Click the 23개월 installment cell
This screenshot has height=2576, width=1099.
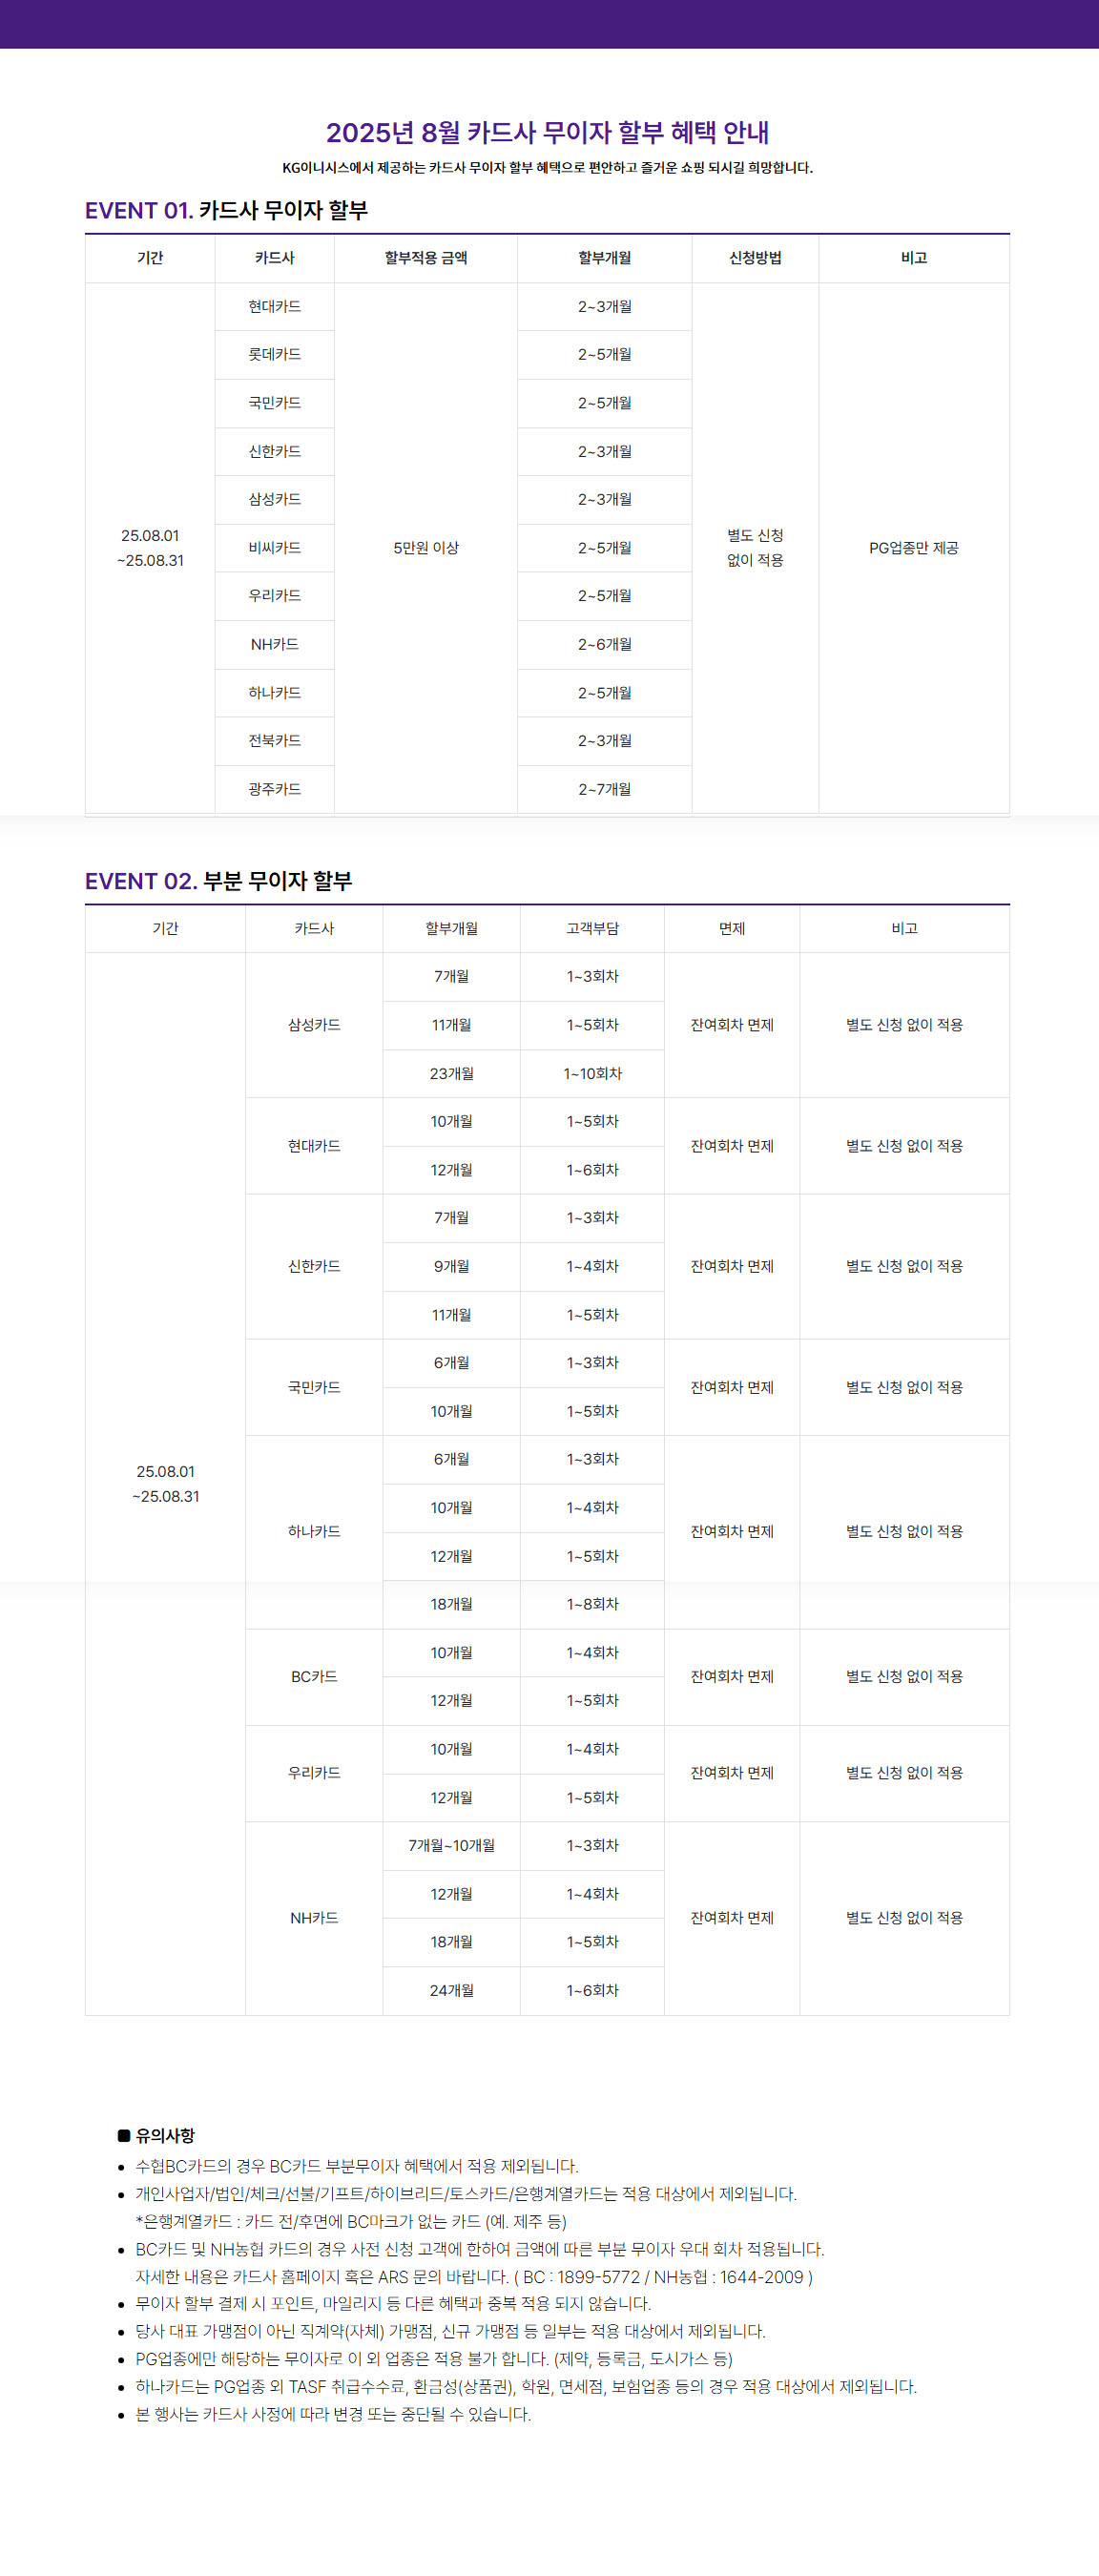coord(451,1074)
